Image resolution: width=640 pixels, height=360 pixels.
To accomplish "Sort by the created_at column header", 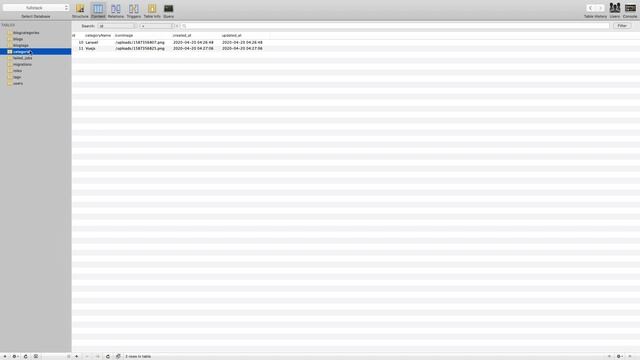I will [x=182, y=36].
